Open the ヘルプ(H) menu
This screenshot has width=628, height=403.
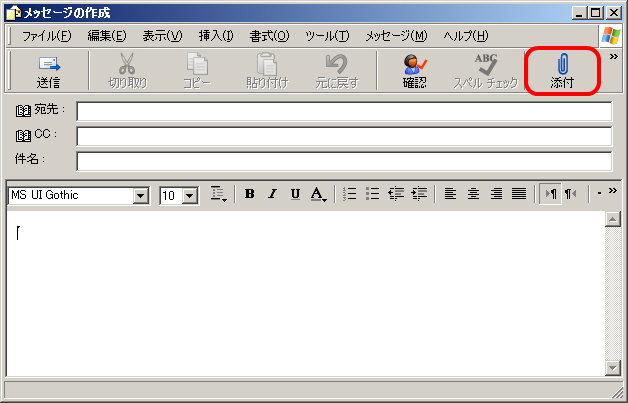click(466, 36)
